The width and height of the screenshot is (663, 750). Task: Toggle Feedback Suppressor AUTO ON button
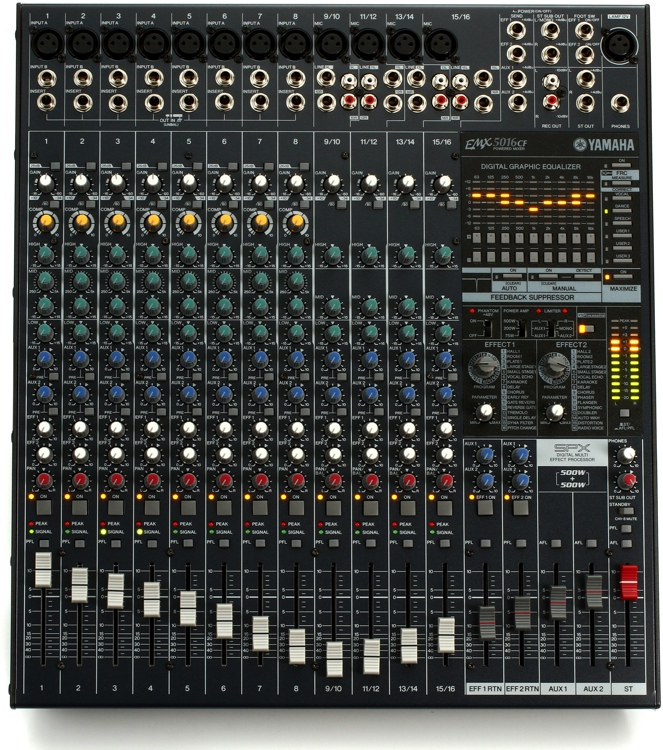[x=513, y=276]
